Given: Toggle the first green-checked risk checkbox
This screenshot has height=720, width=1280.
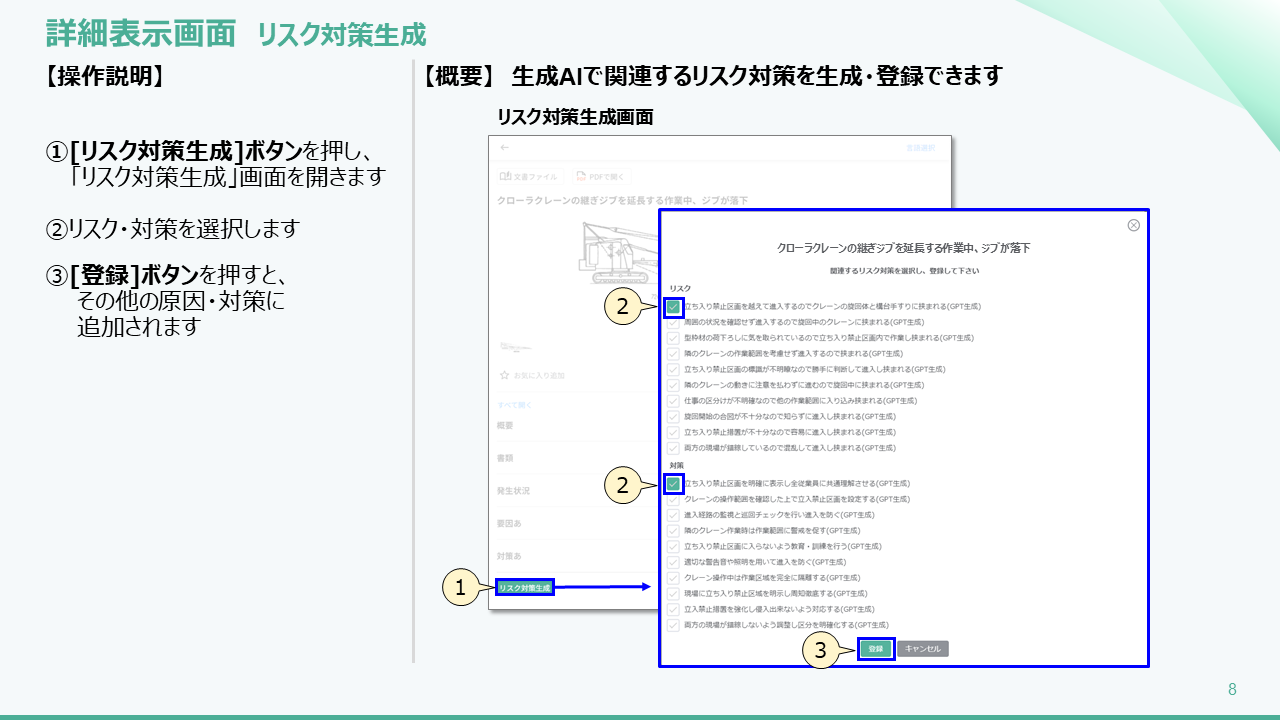Looking at the screenshot, I should (674, 307).
